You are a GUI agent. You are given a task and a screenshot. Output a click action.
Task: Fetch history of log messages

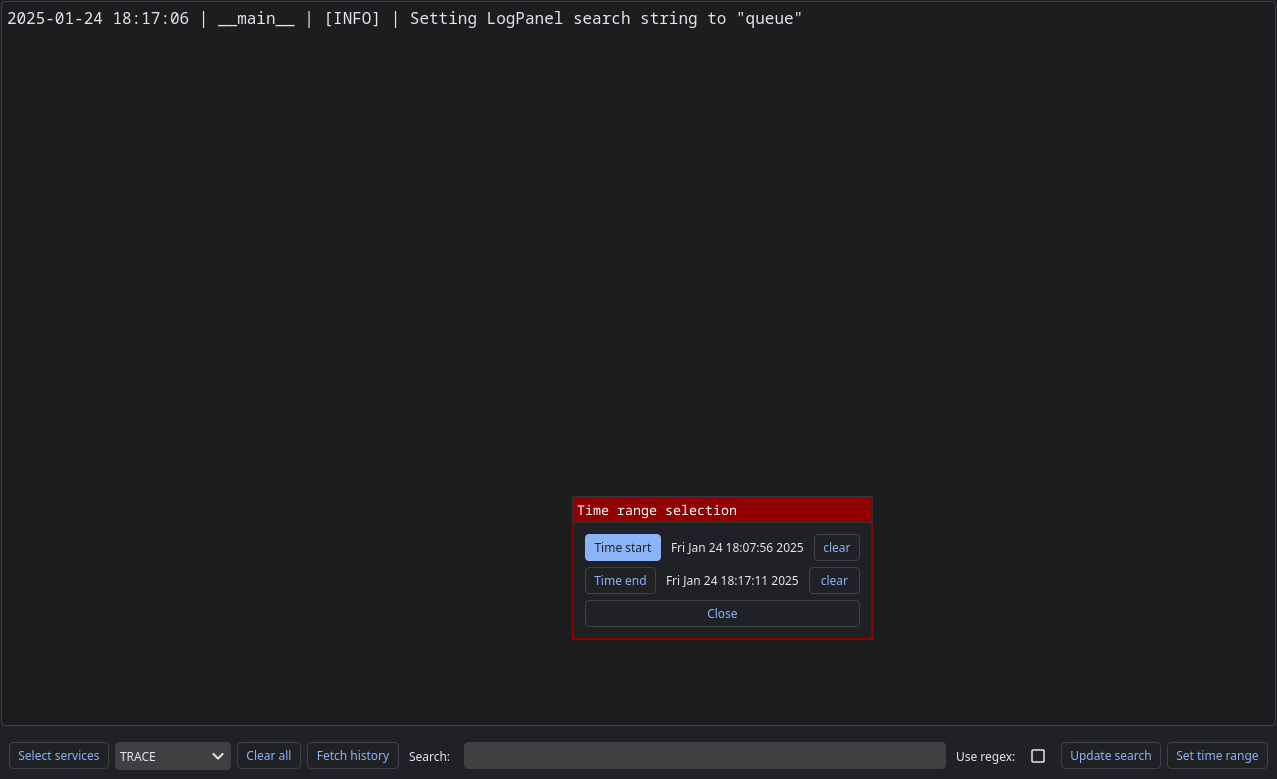point(352,755)
